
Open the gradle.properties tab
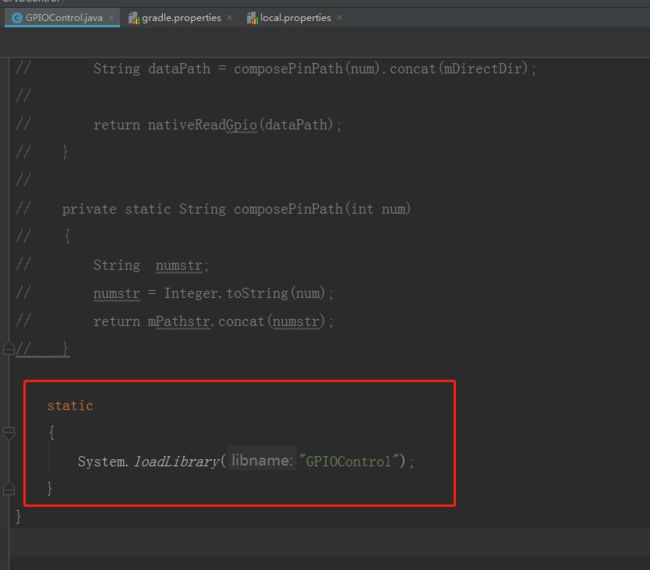click(x=180, y=18)
